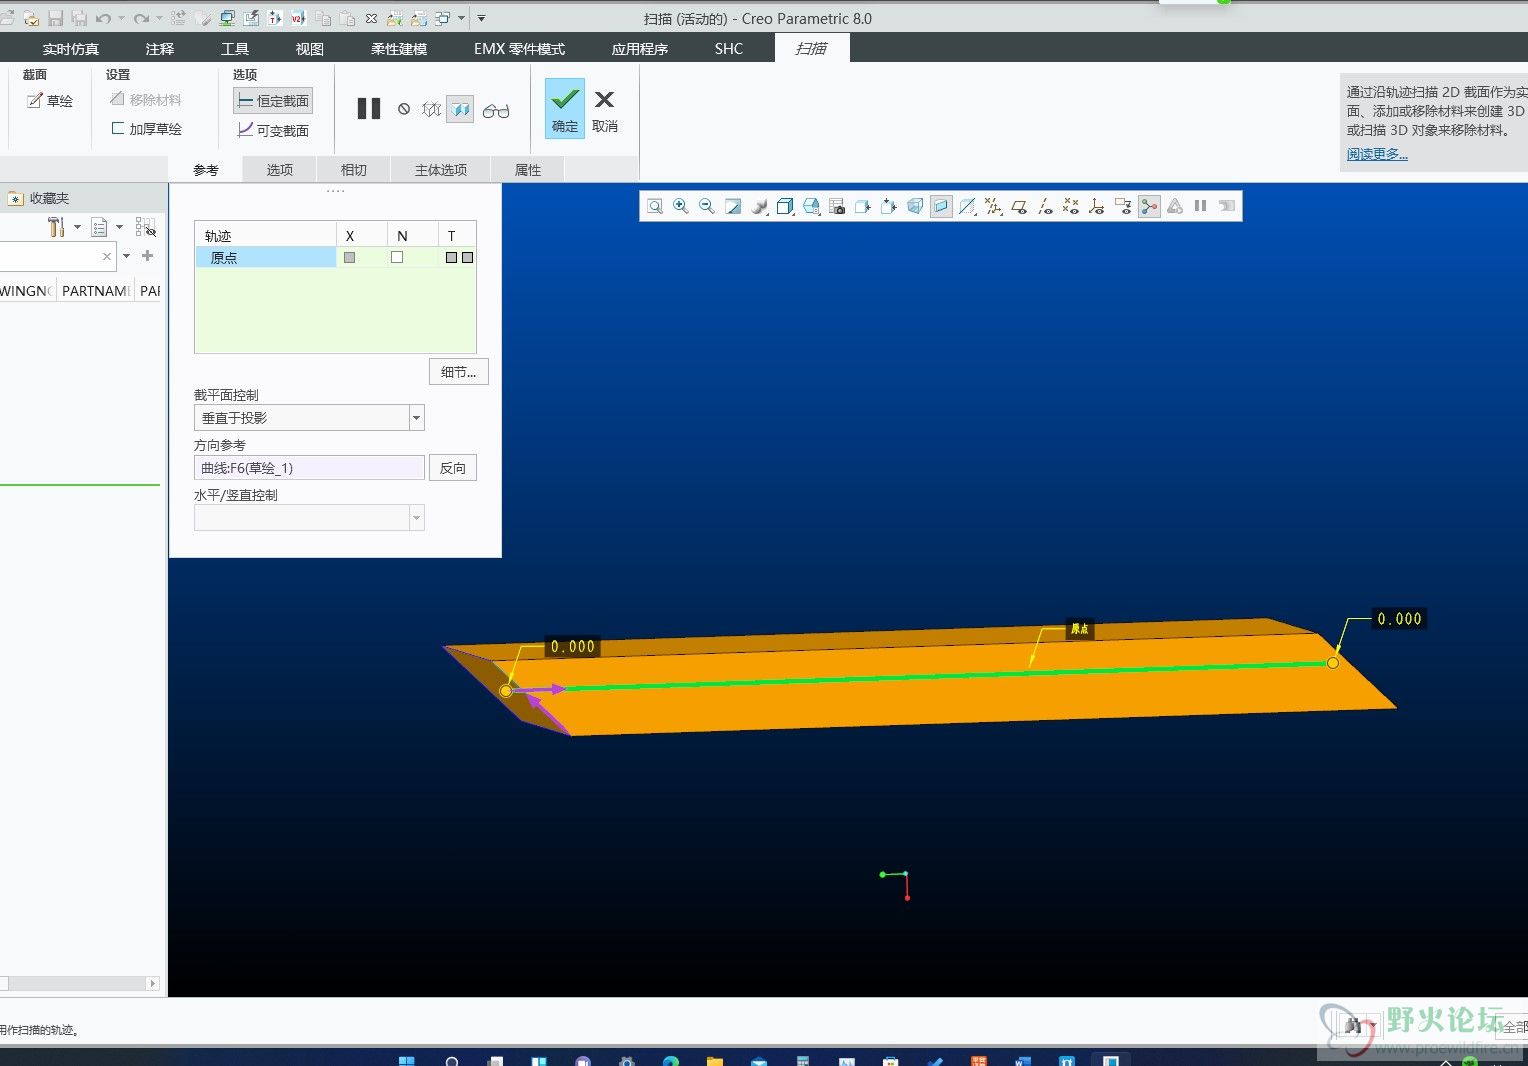Screen dimensions: 1528x1066
Task: Open the rendering style options
Action: (x=759, y=206)
